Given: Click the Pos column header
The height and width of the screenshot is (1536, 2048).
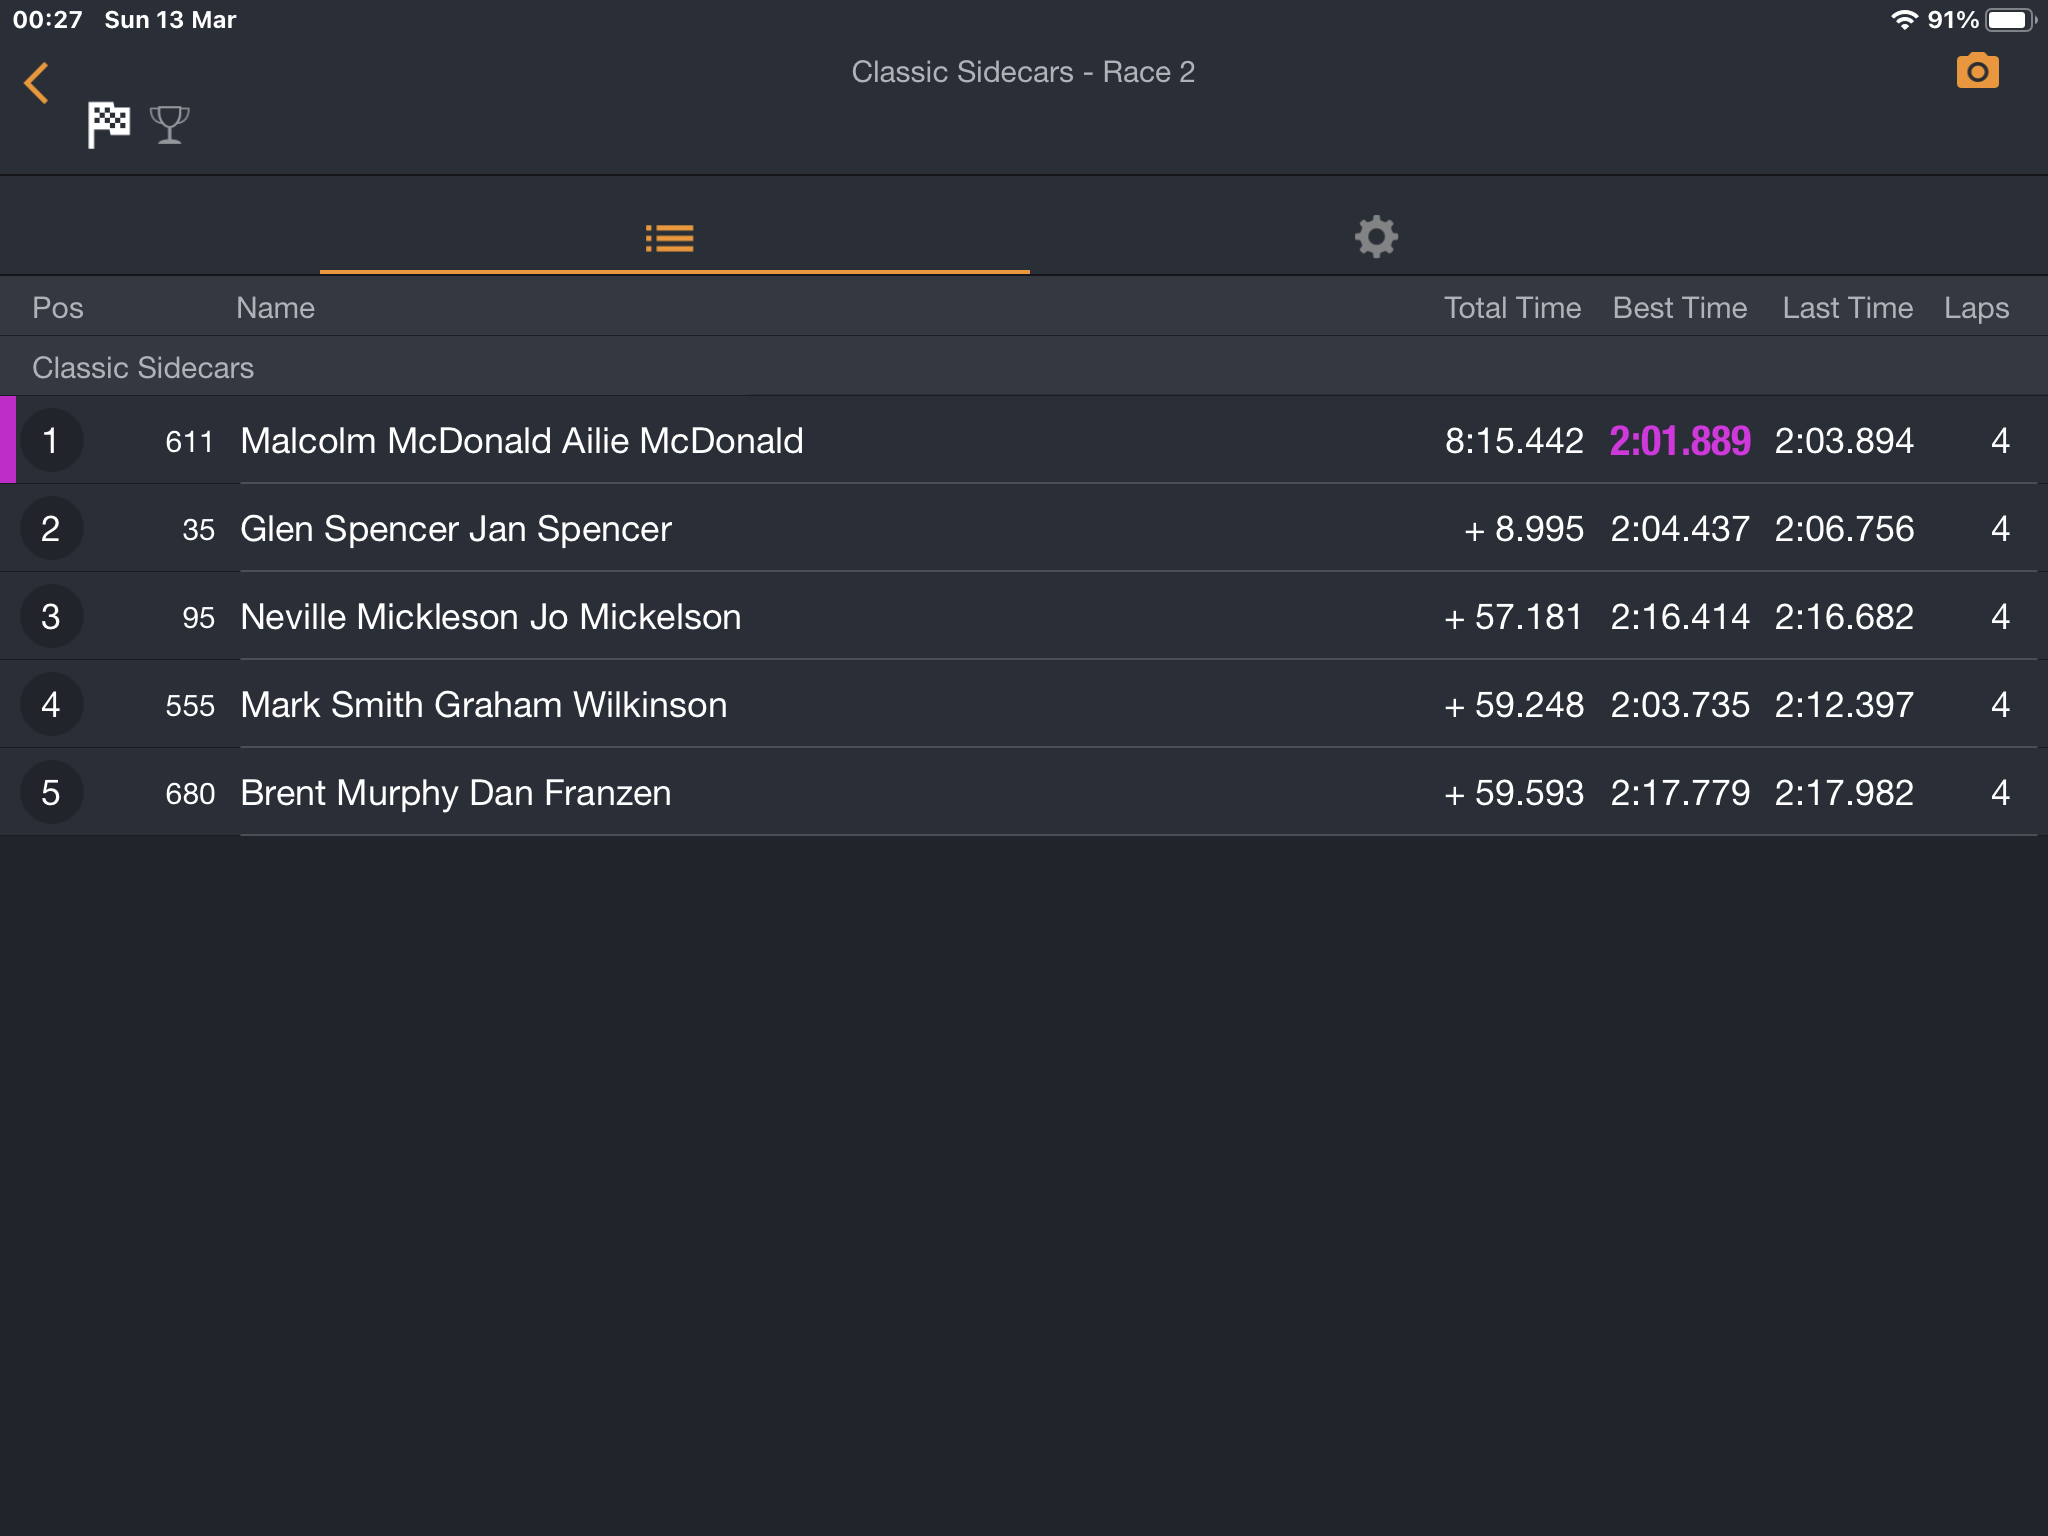Looking at the screenshot, I should pos(58,308).
